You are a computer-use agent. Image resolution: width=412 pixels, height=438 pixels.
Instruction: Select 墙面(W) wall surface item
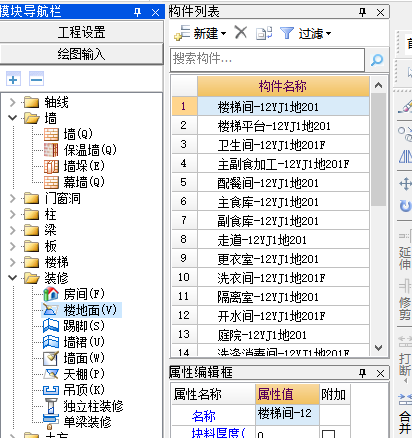pyautogui.click(x=74, y=358)
